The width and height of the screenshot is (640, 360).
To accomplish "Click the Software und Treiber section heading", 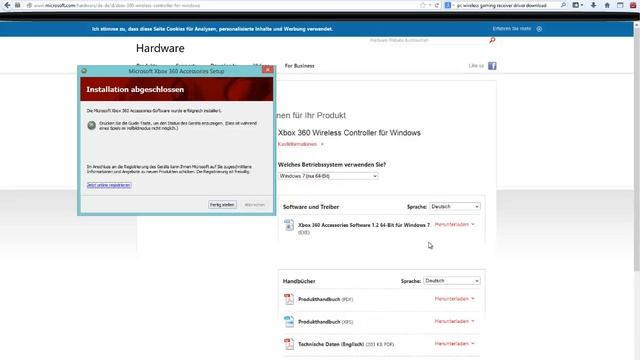I will (311, 207).
